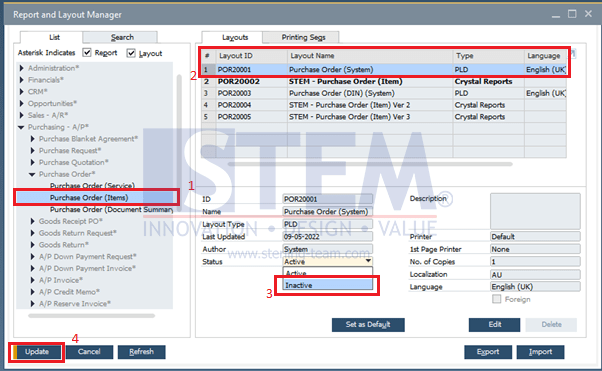Expand the CRM tree node
602x371 pixels.
point(22,92)
